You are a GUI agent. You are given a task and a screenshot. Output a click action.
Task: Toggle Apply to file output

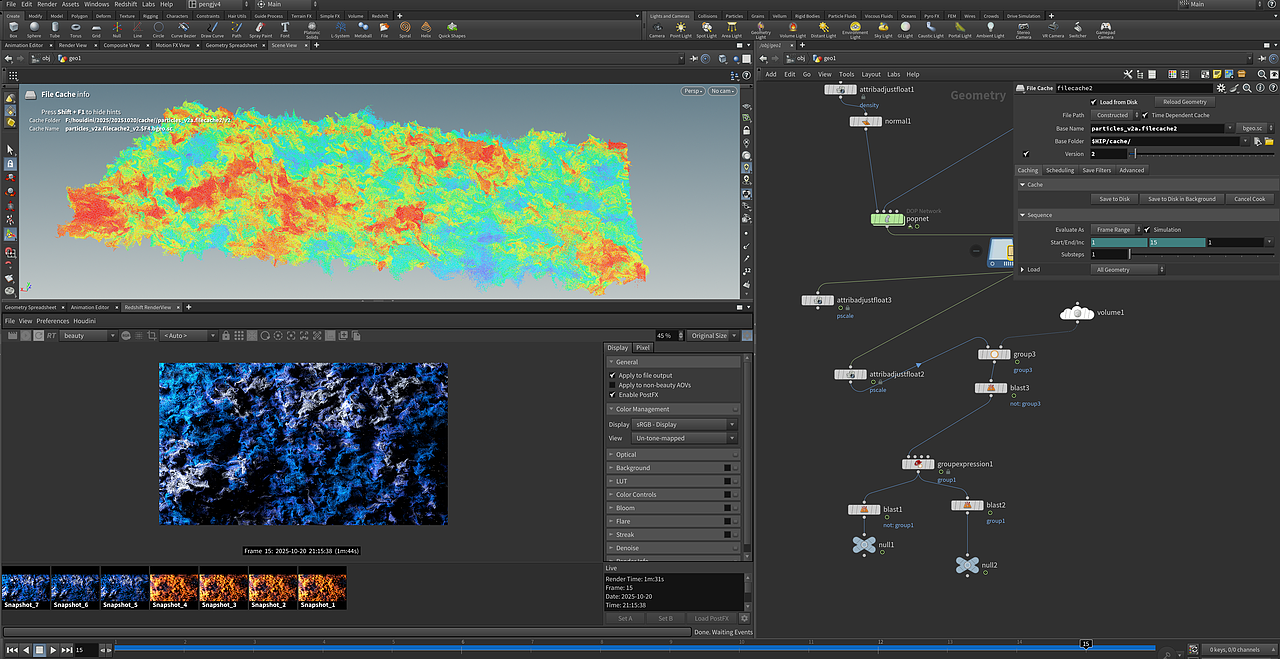tap(613, 375)
